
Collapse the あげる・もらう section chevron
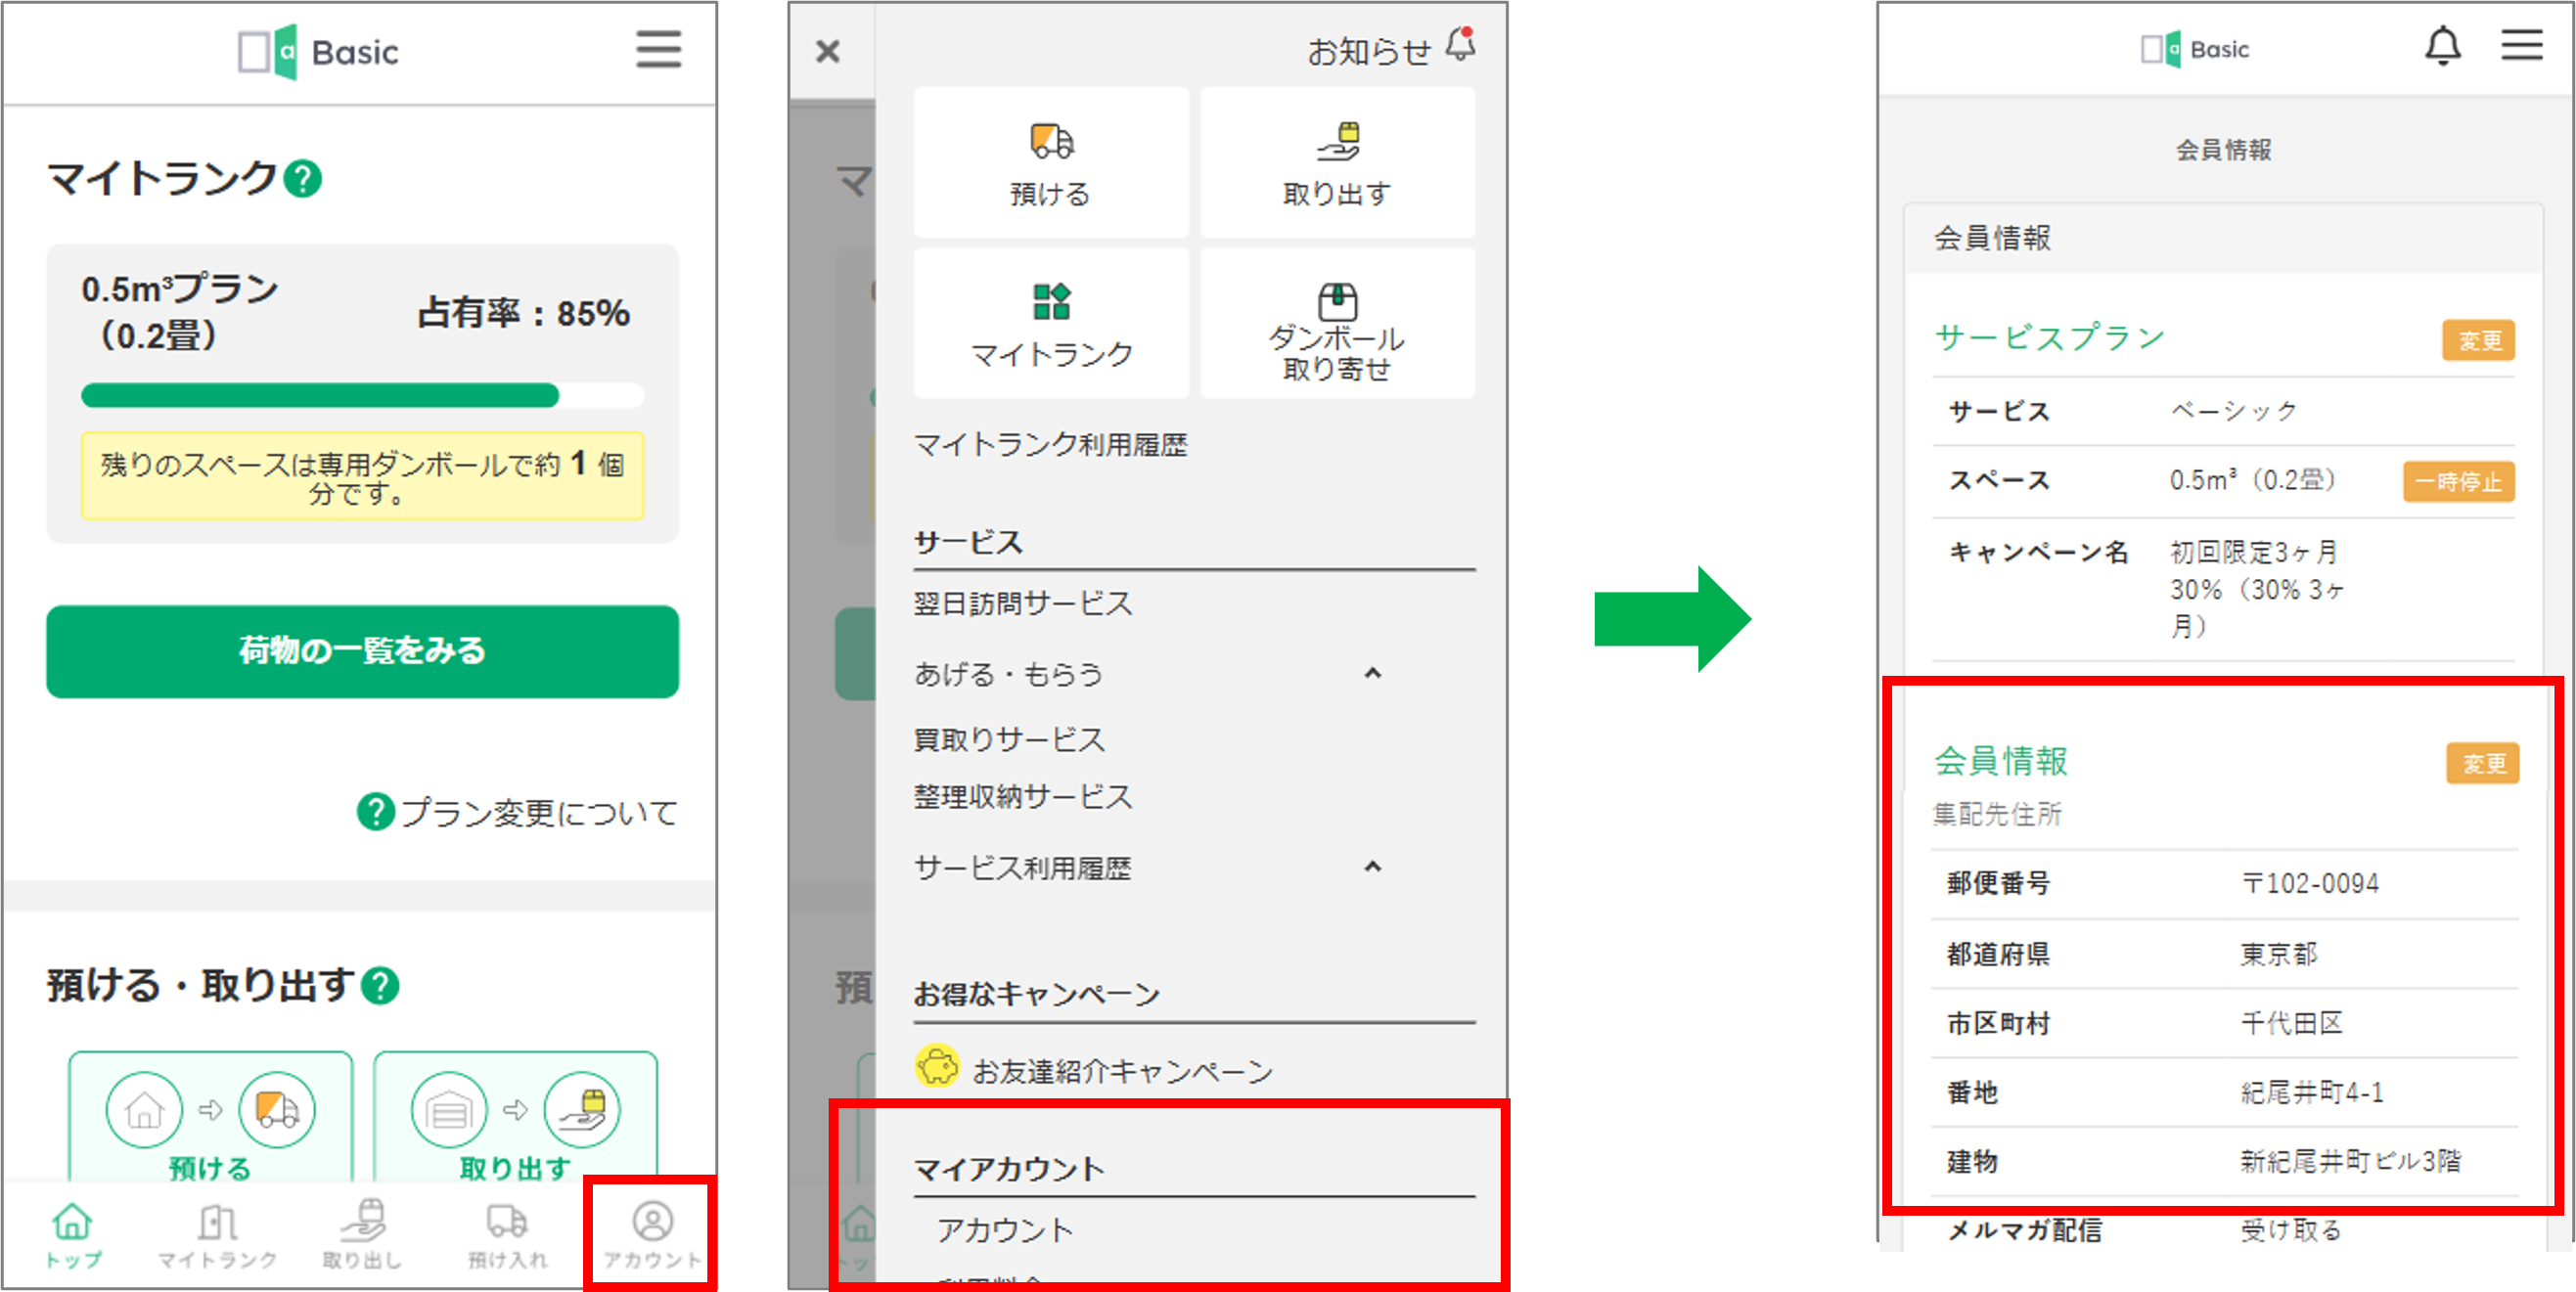pos(1372,674)
